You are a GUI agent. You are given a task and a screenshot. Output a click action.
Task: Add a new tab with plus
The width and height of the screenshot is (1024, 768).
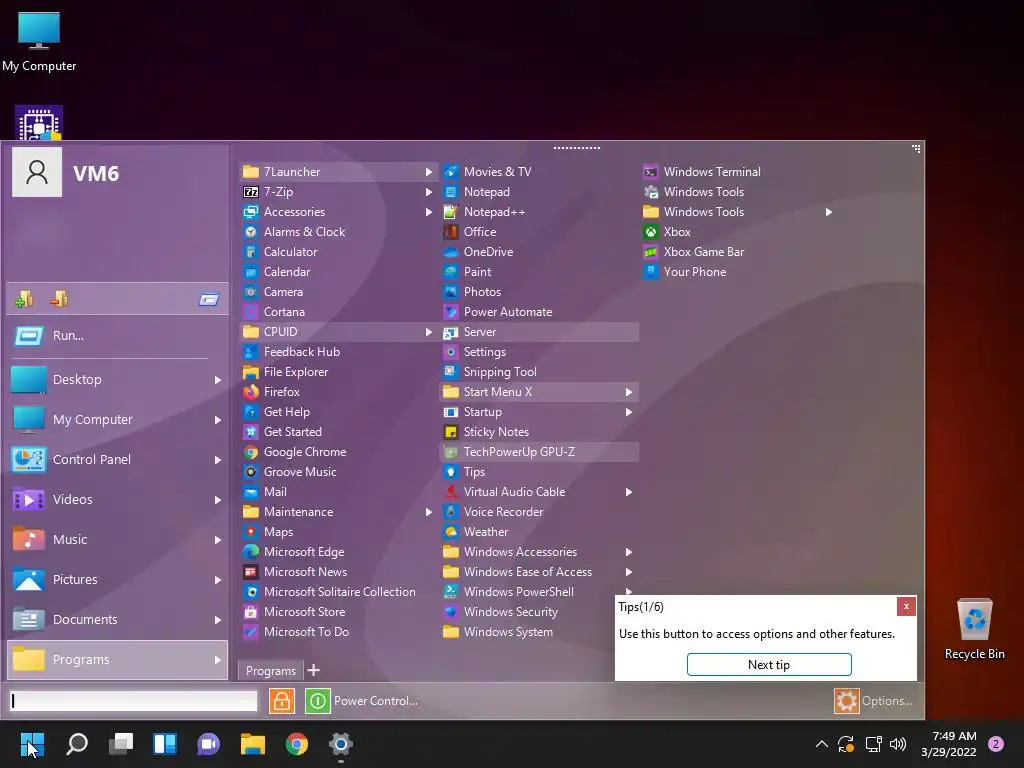click(313, 671)
